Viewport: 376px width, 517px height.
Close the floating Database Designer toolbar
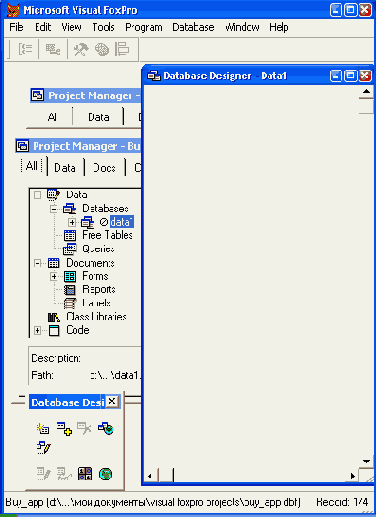(112, 402)
